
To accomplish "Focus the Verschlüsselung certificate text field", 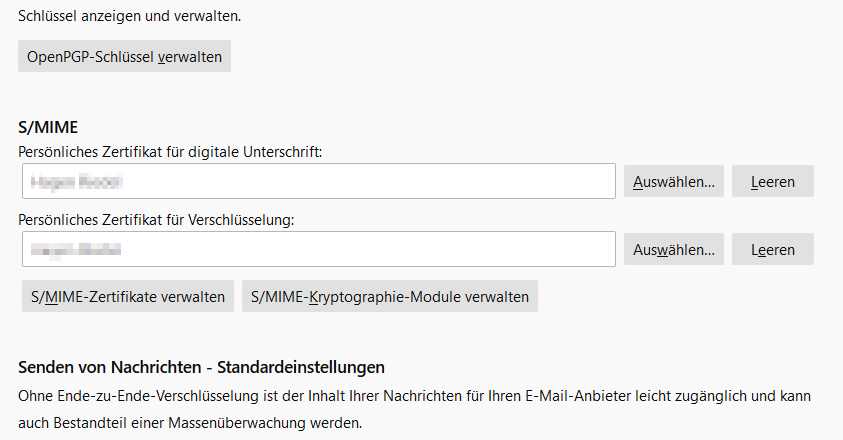I will (x=318, y=249).
